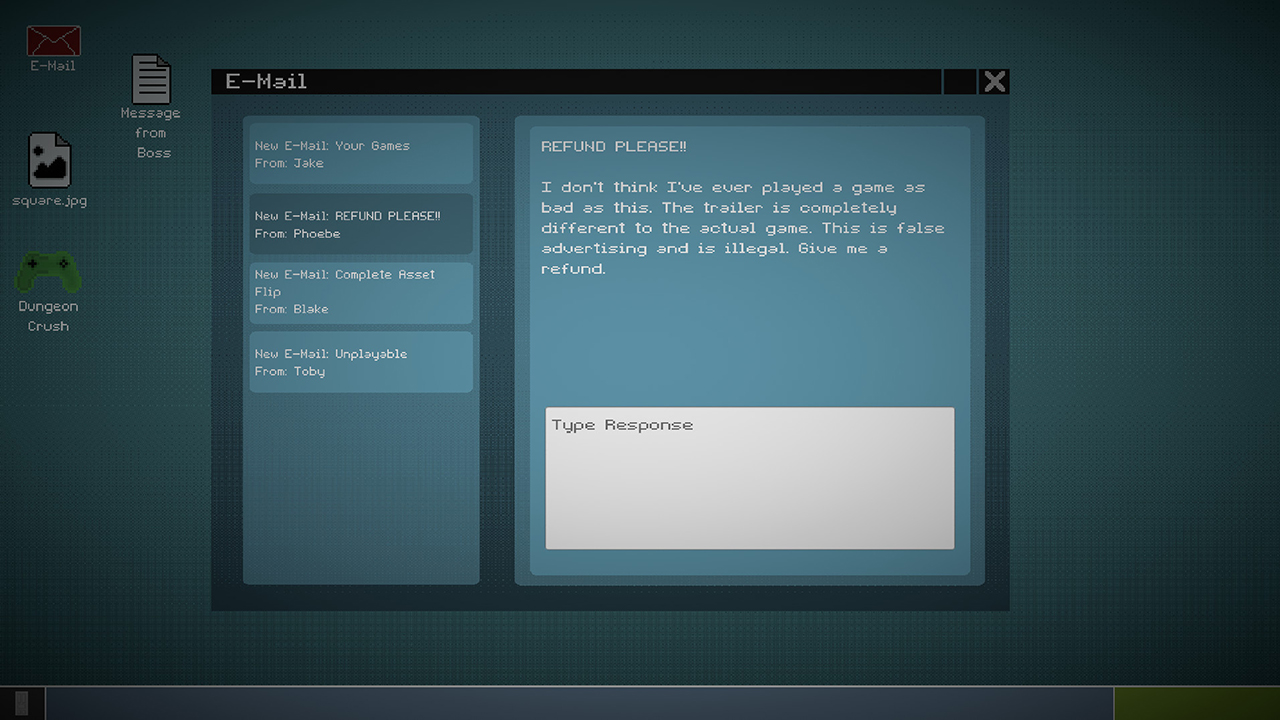Open the Message from Boss document

(150, 80)
